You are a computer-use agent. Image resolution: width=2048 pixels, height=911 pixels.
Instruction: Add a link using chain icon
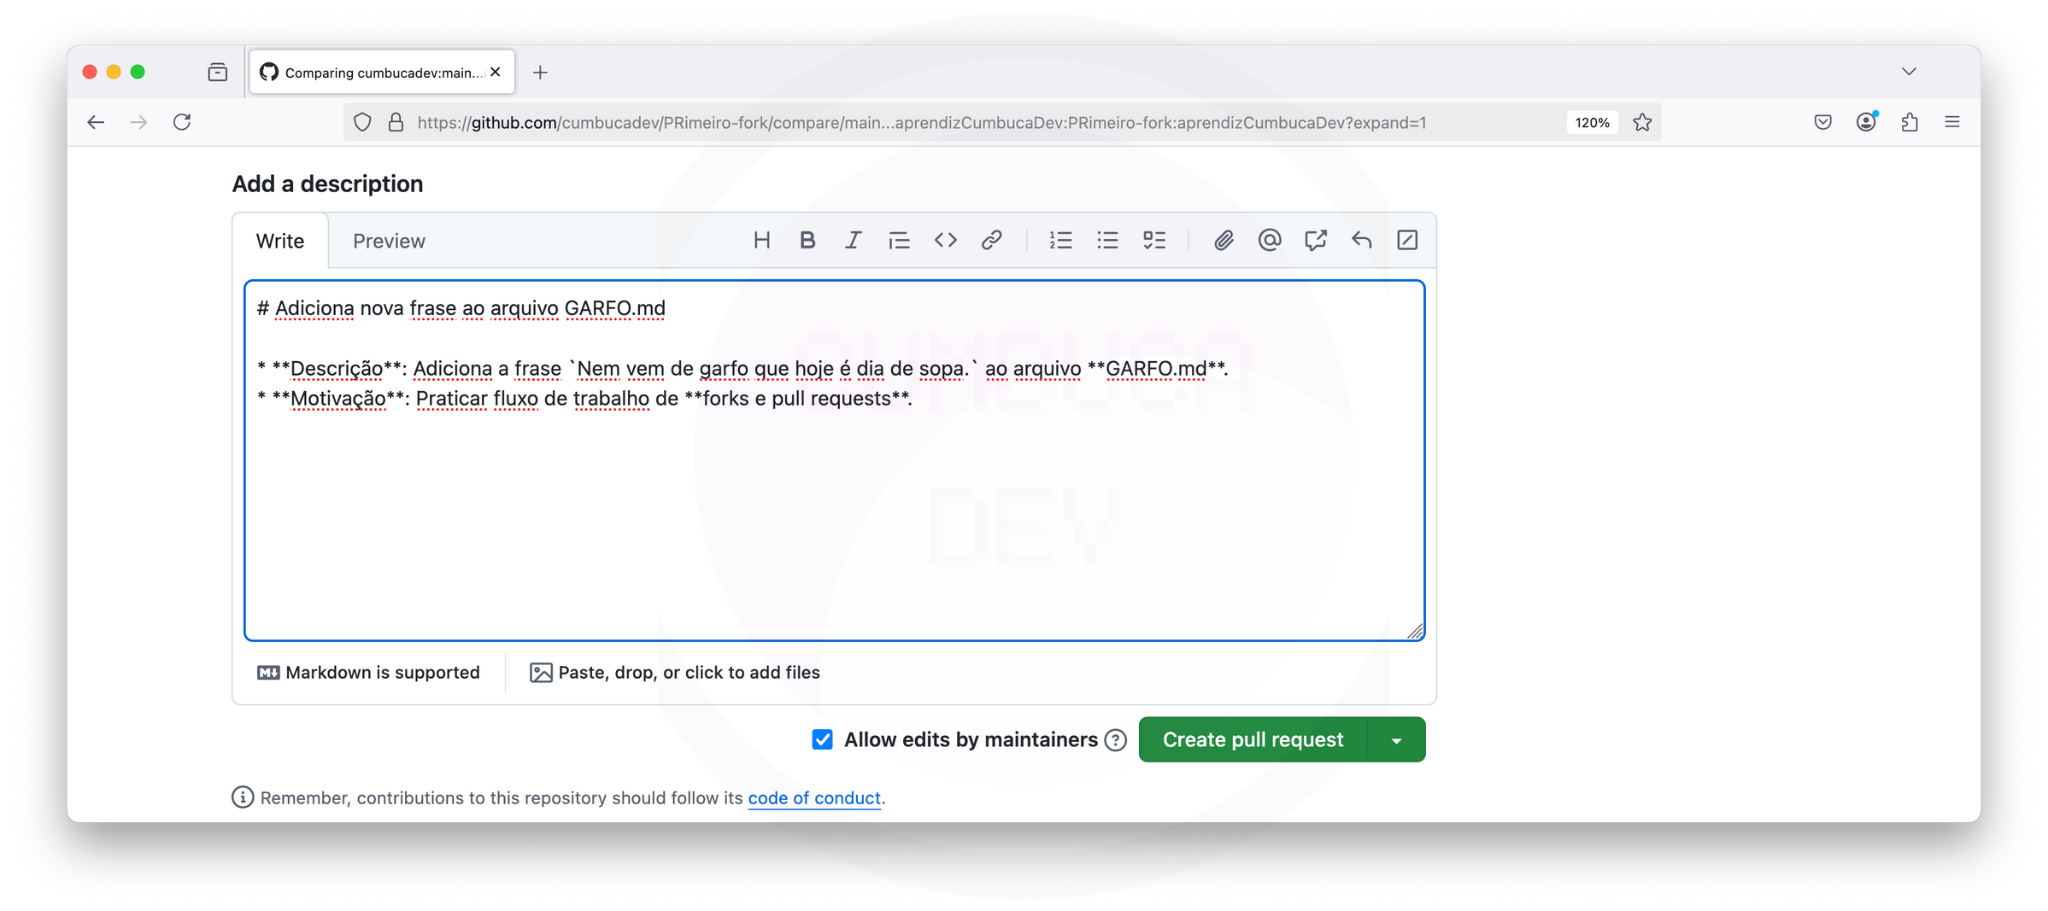[991, 240]
